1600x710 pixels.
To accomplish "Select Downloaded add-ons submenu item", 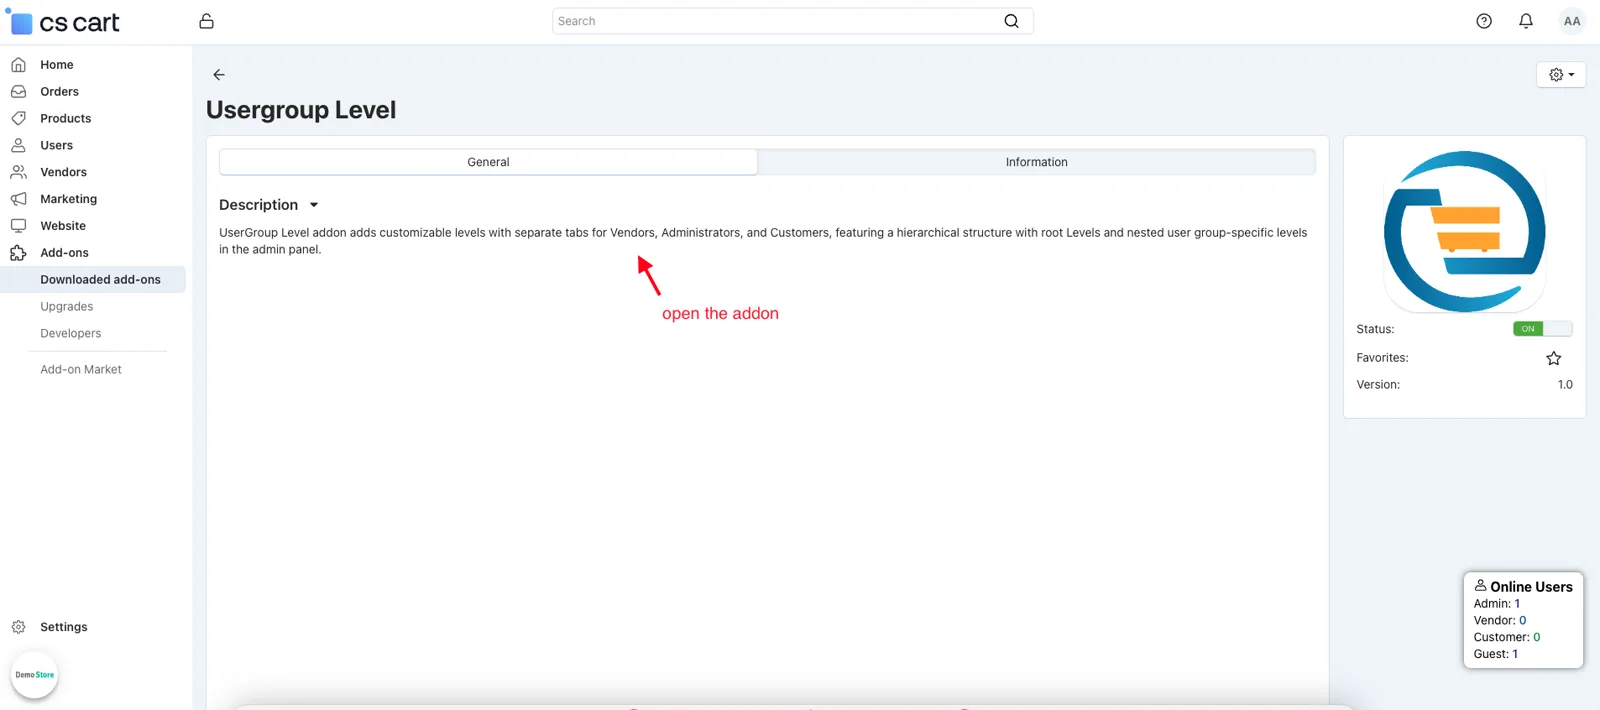I will click(93, 280).
